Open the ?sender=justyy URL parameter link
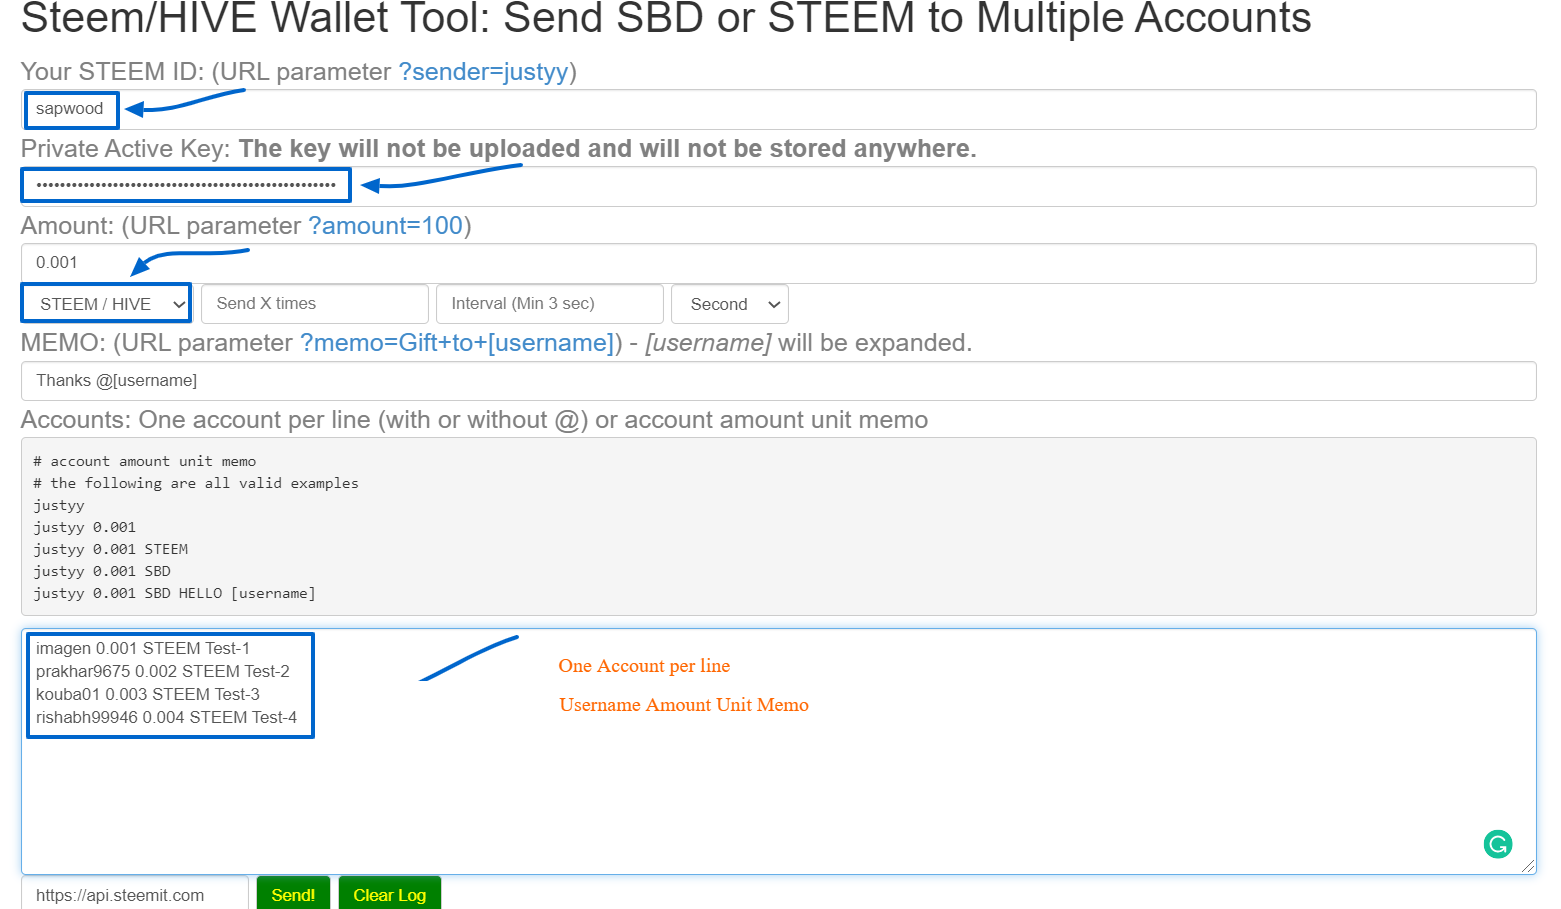Screen dimensions: 1561x909 [483, 72]
